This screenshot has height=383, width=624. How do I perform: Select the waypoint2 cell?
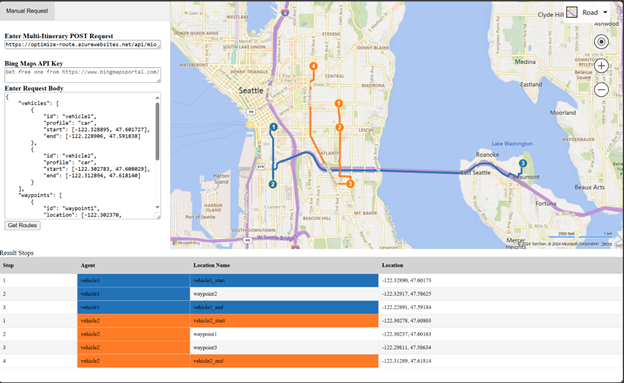click(284, 294)
